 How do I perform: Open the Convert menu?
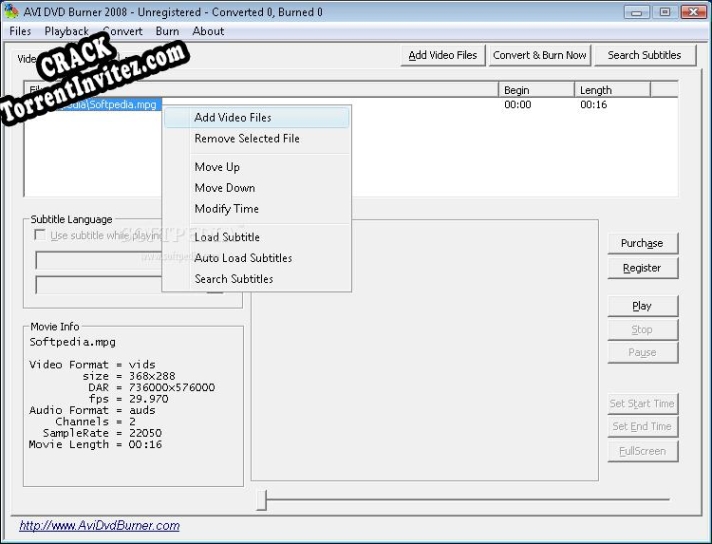tap(123, 31)
